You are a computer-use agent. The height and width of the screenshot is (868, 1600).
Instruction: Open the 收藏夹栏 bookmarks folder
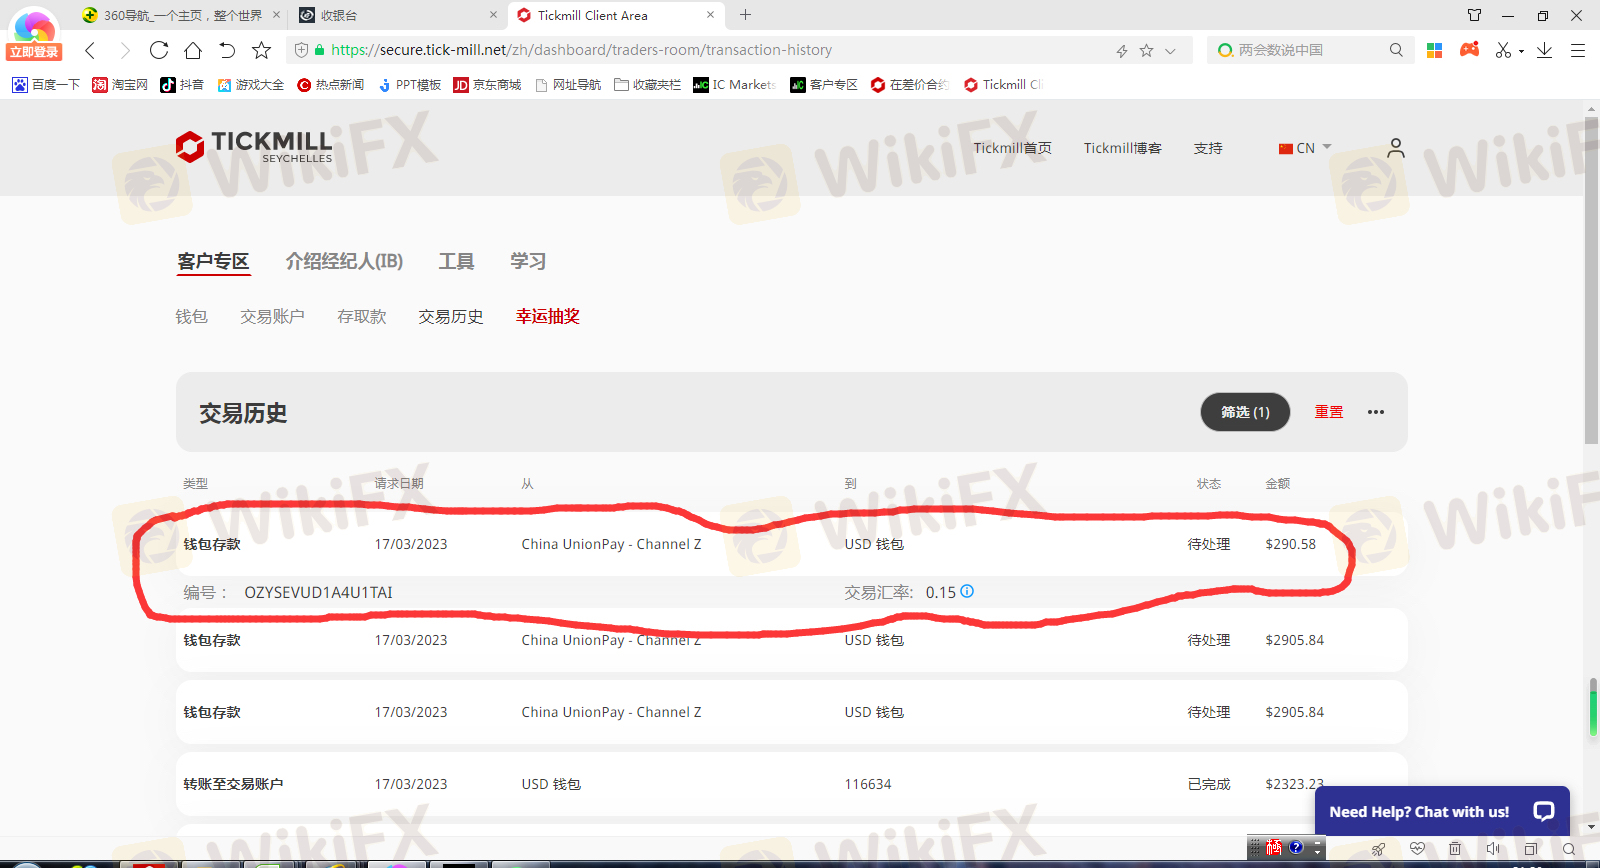pos(647,85)
